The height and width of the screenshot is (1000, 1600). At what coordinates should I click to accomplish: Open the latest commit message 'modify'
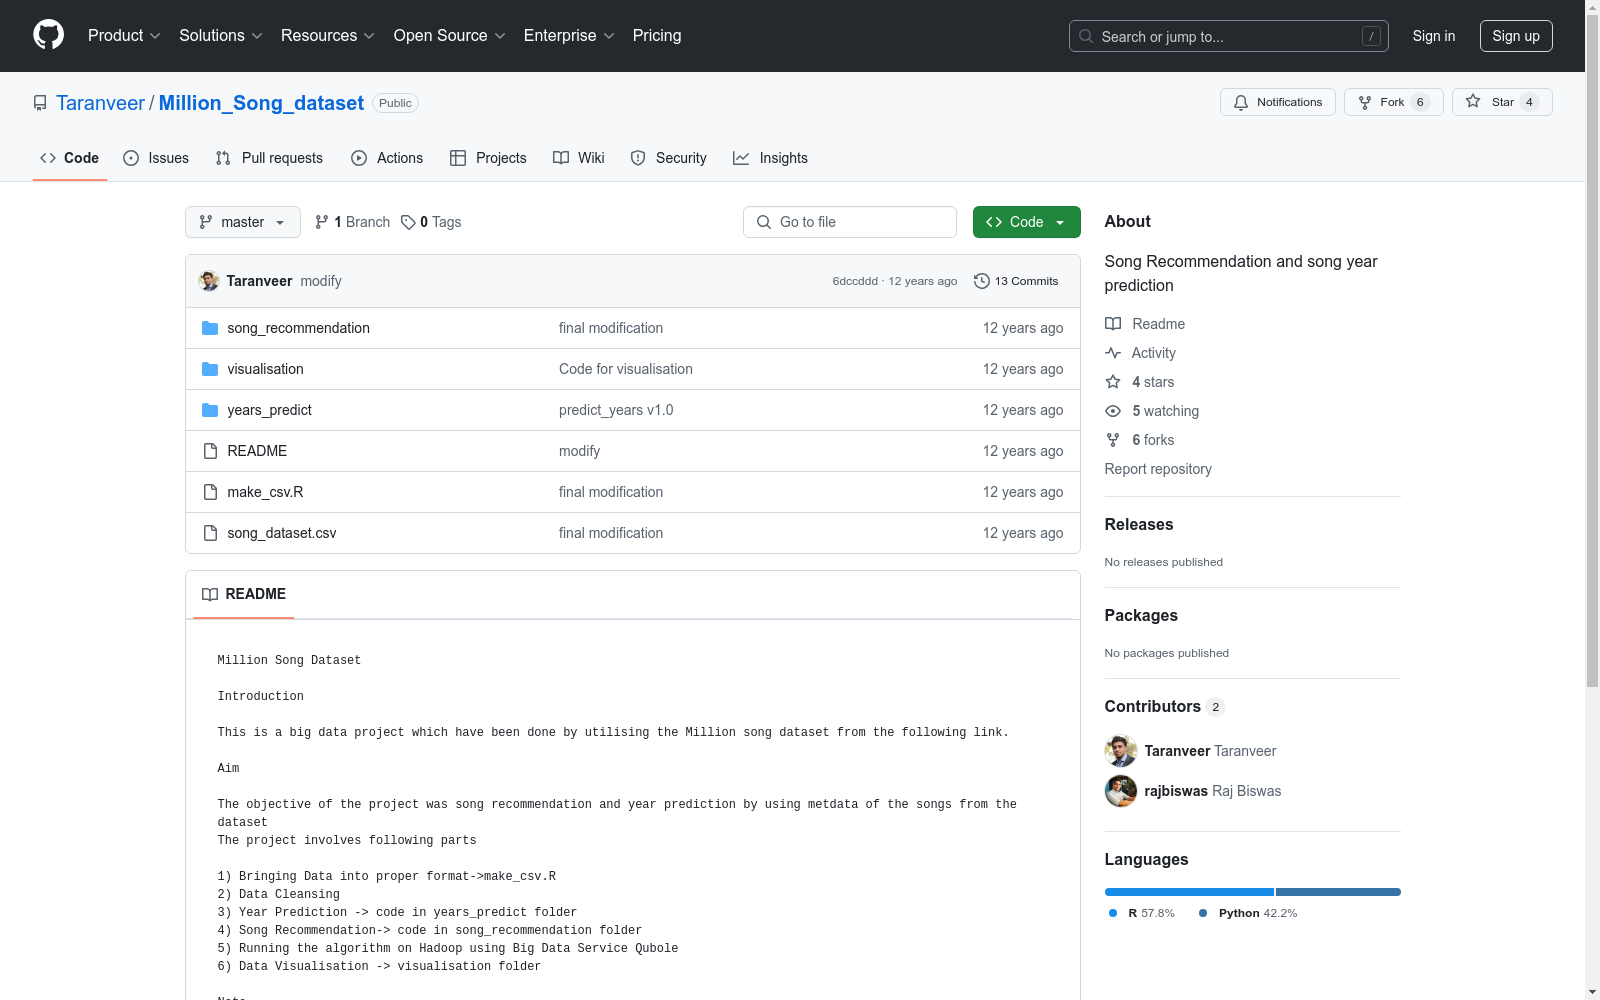tap(321, 281)
